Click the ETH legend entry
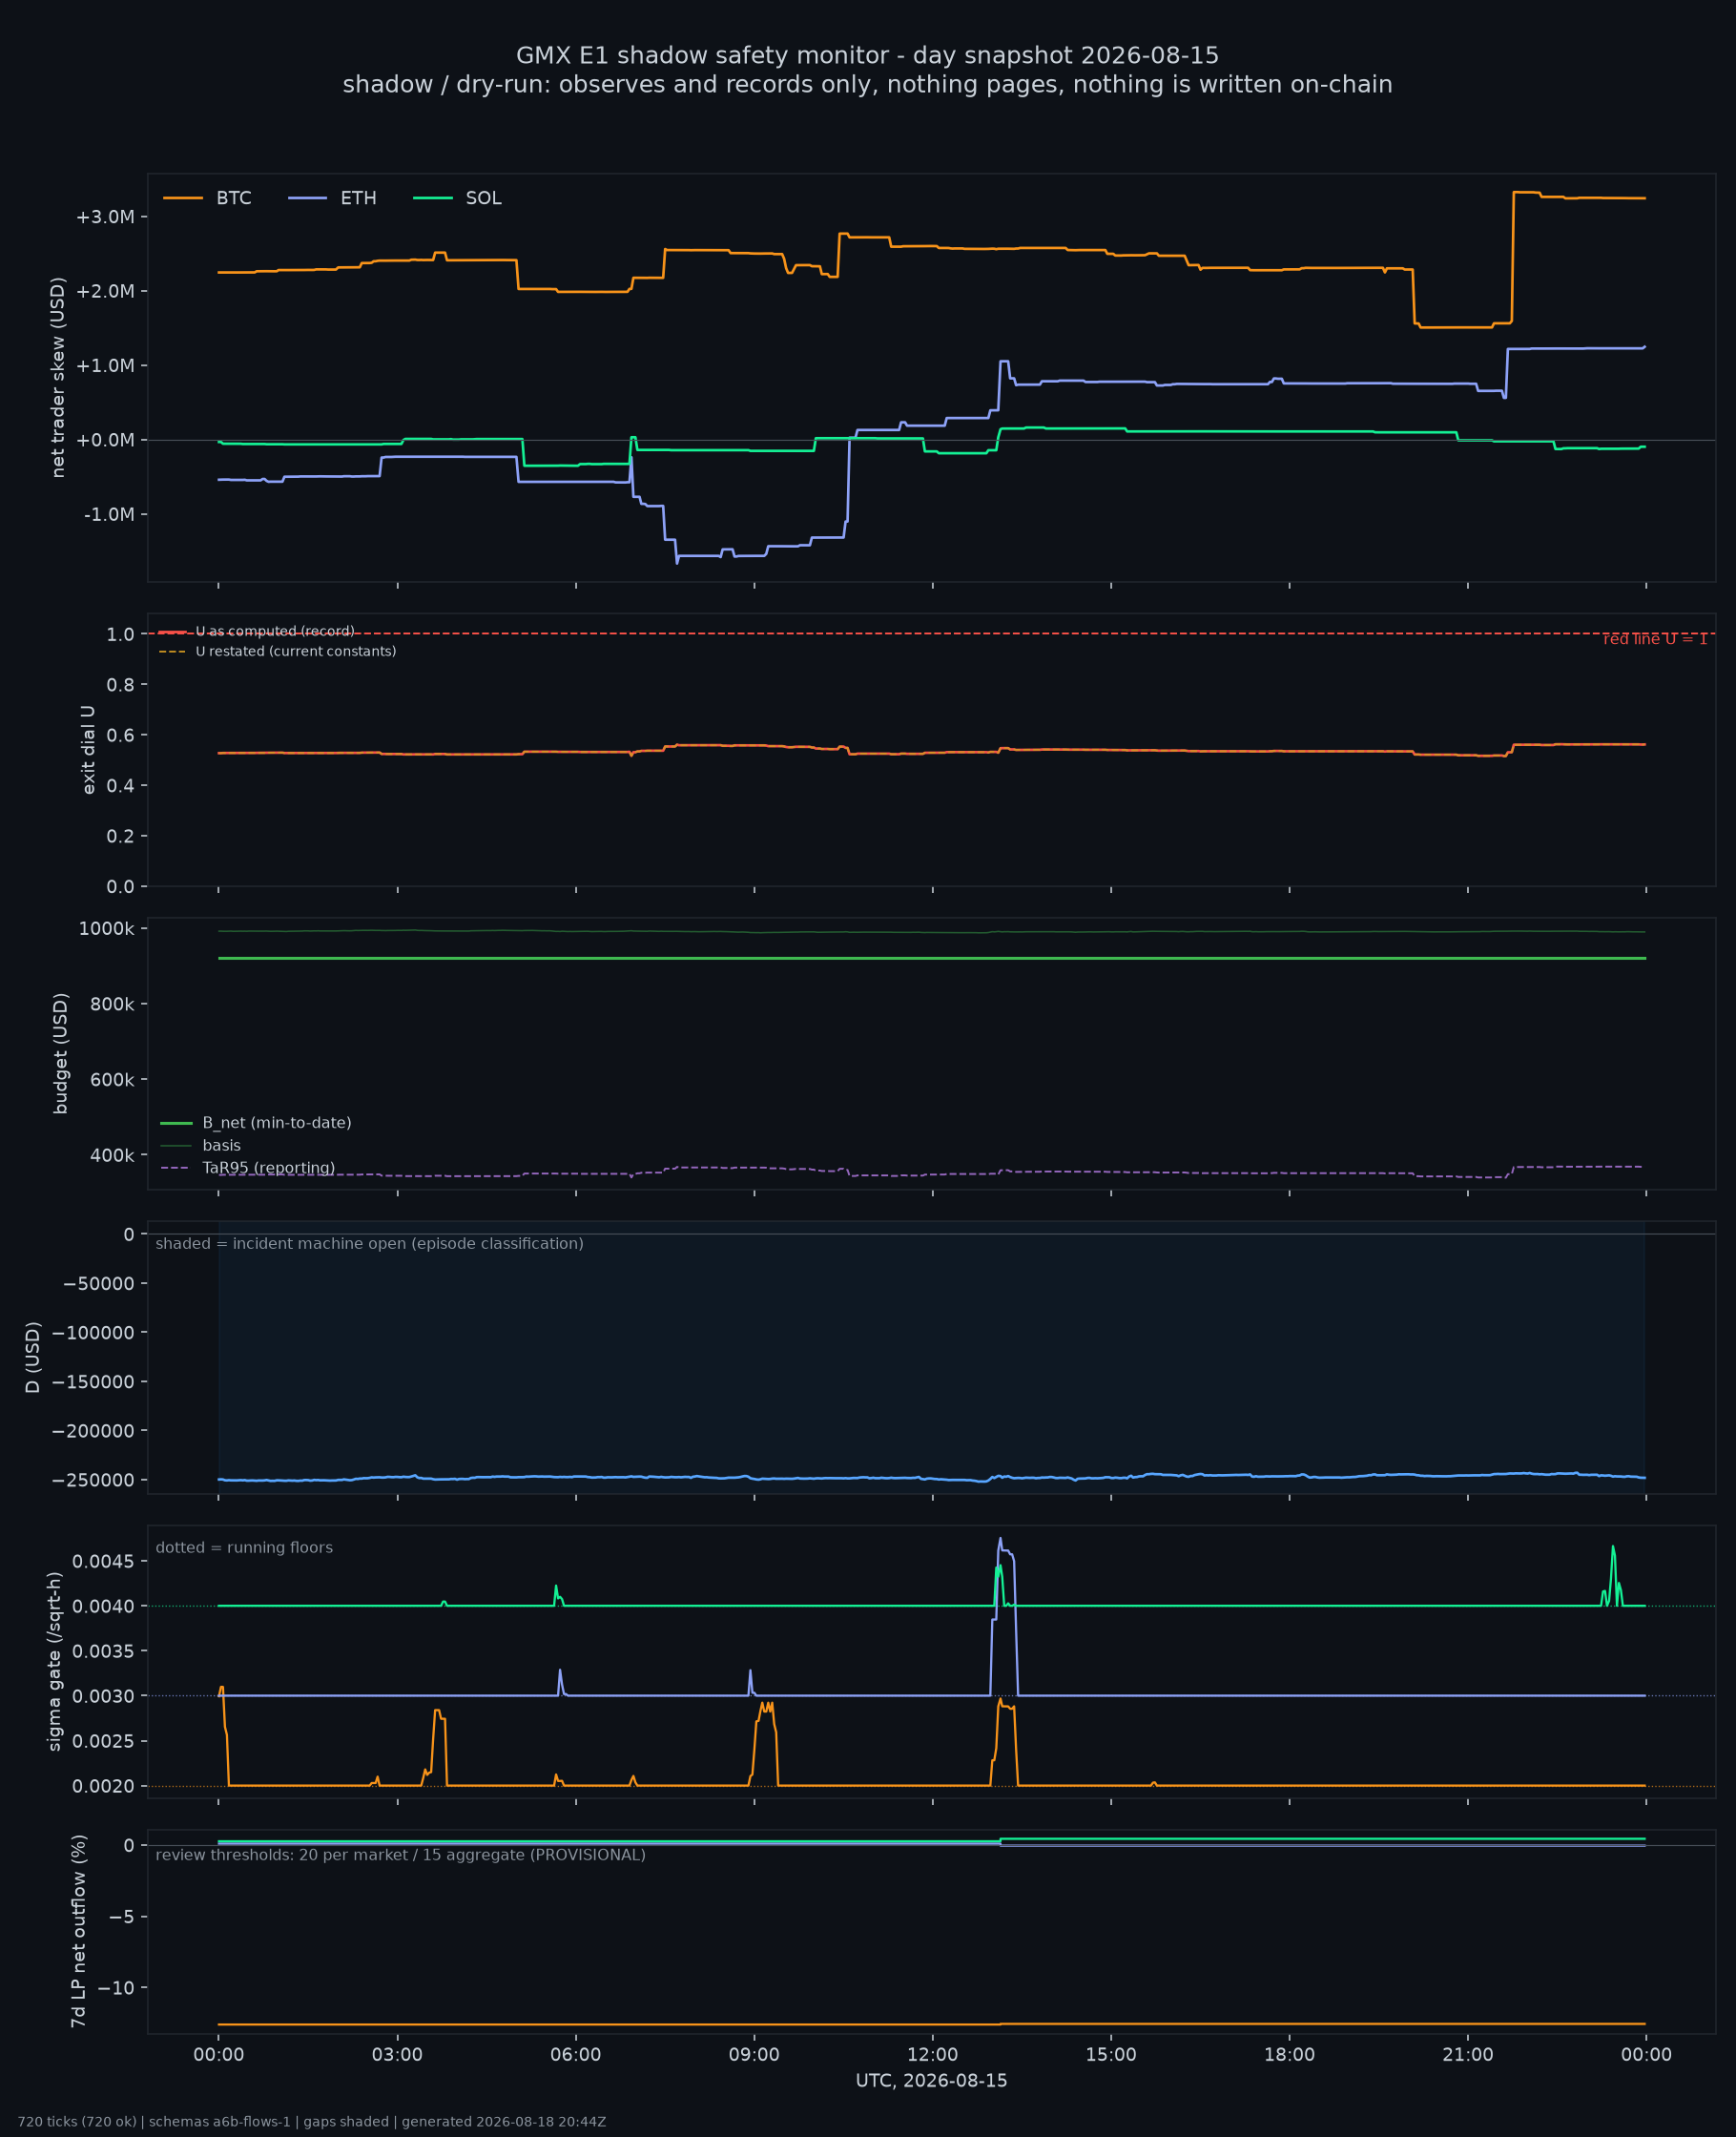1736x2137 pixels. point(332,198)
